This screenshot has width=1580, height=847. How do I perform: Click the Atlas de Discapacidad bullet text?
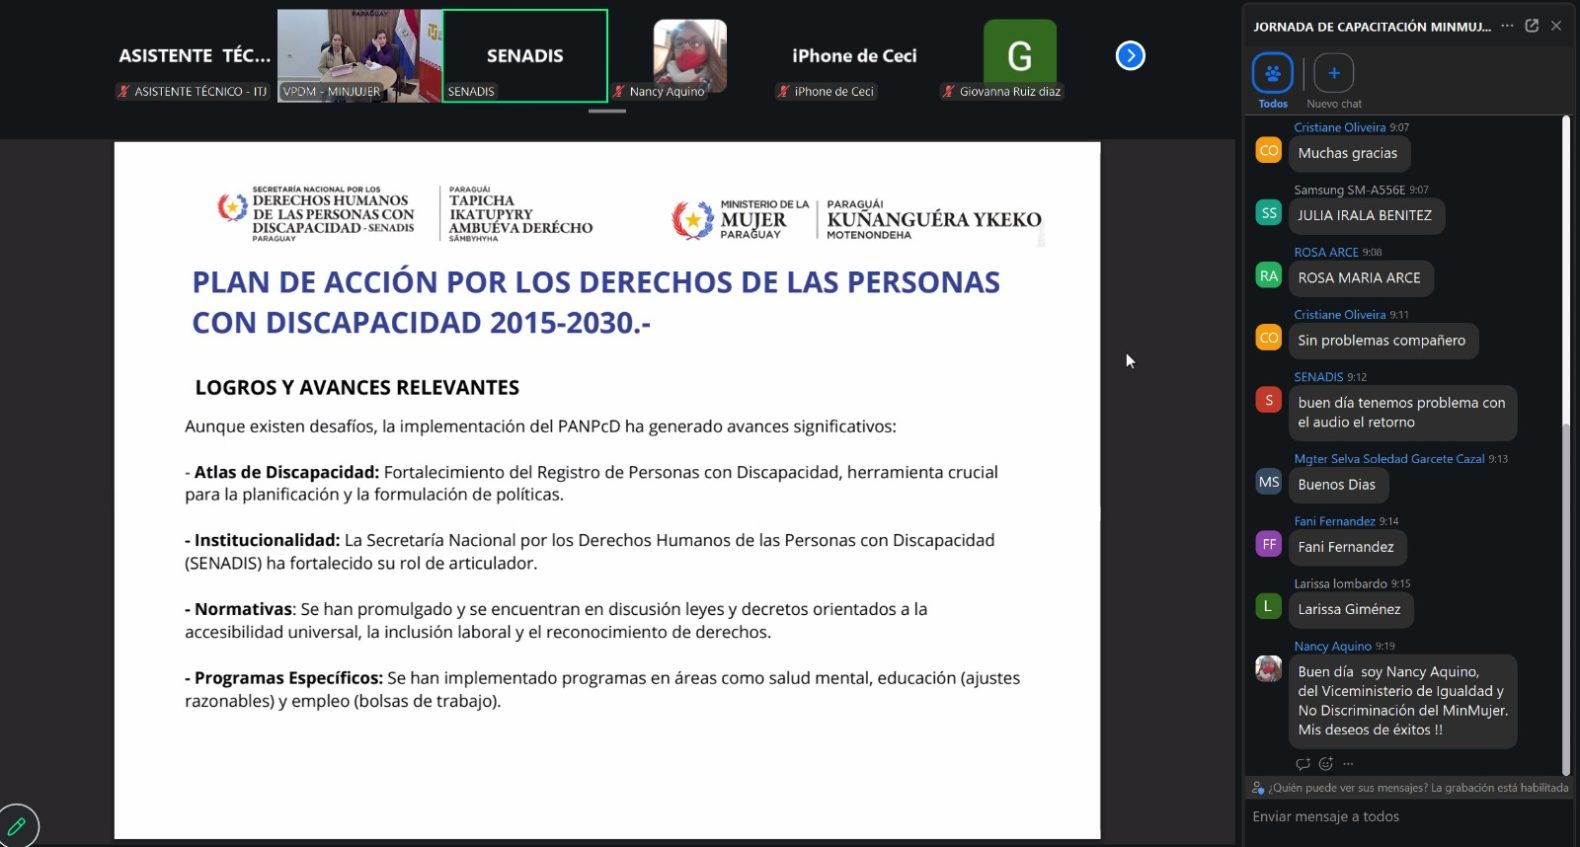tap(591, 483)
